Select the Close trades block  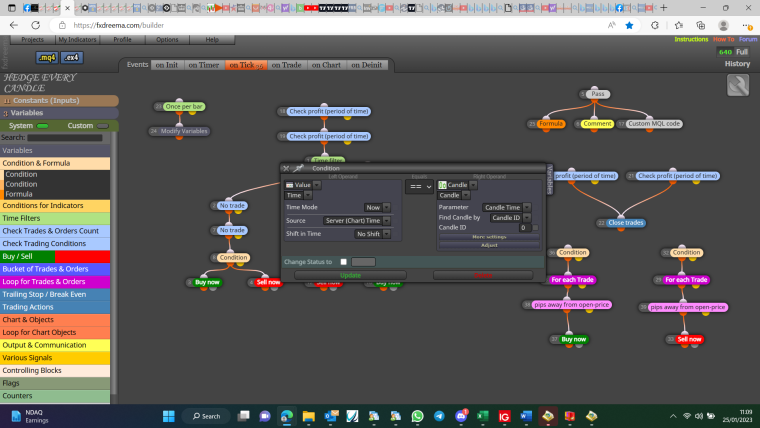(626, 223)
